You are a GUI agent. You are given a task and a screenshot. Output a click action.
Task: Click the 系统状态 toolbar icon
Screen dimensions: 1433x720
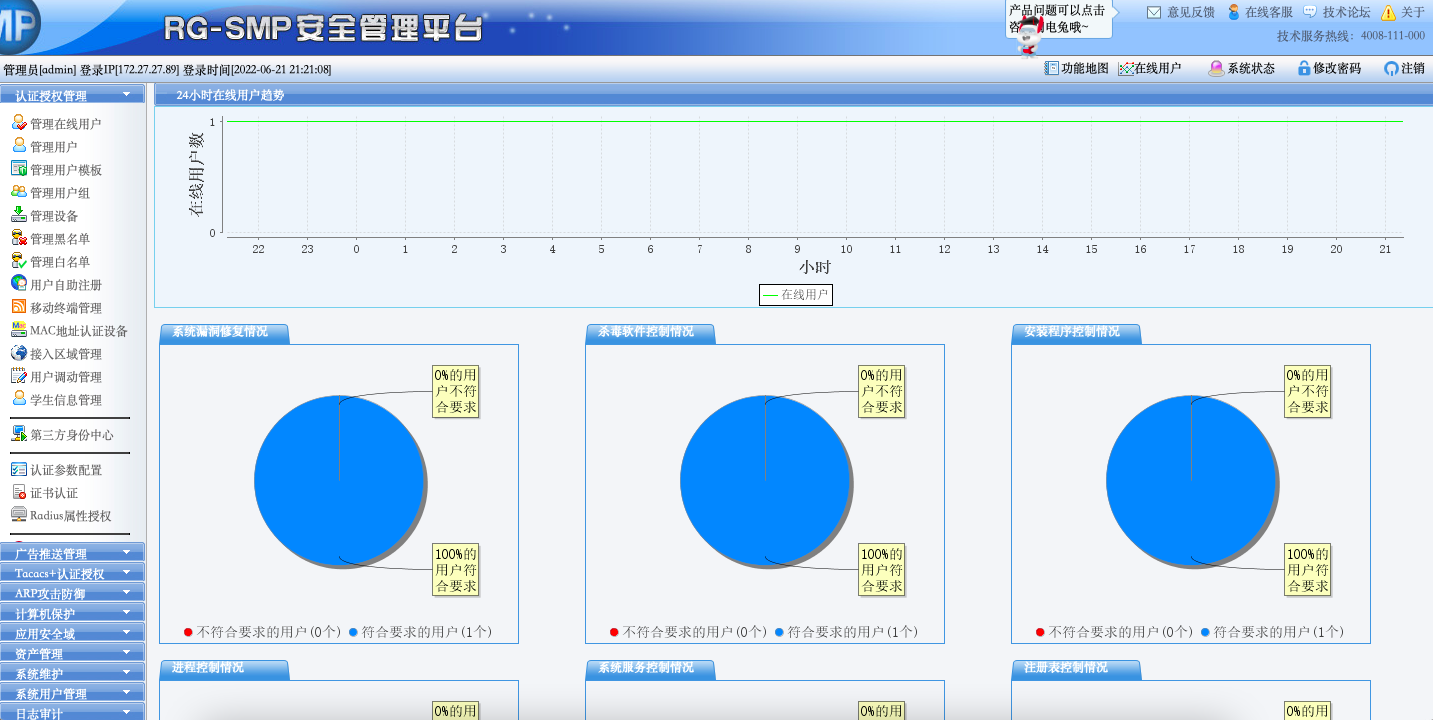click(1216, 68)
